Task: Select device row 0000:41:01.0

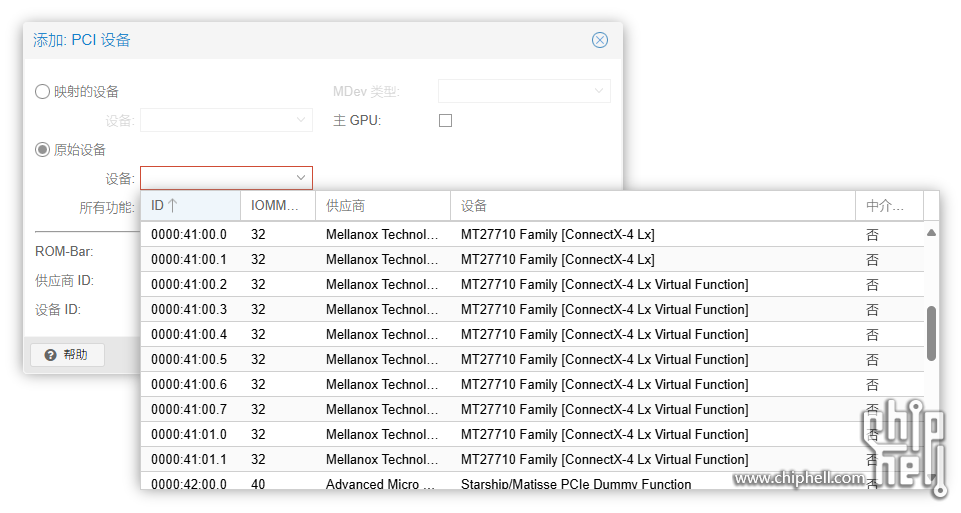Action: click(532, 435)
